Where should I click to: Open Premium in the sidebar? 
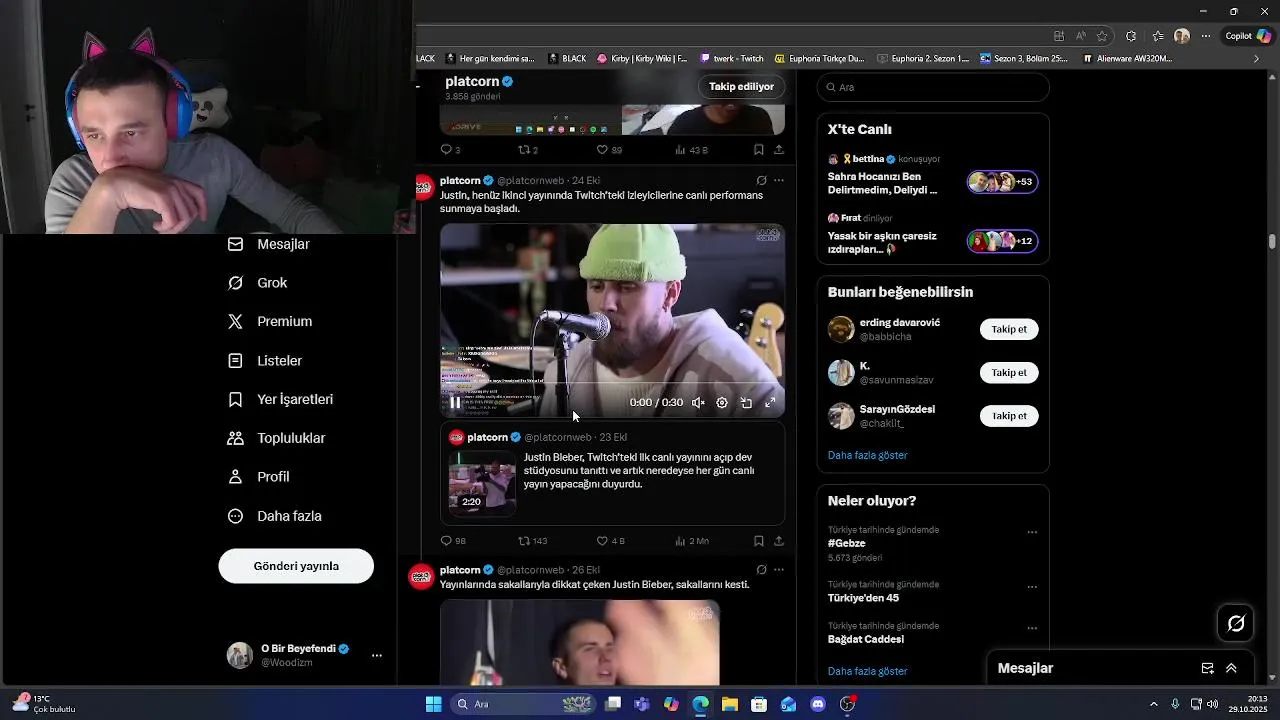270,321
